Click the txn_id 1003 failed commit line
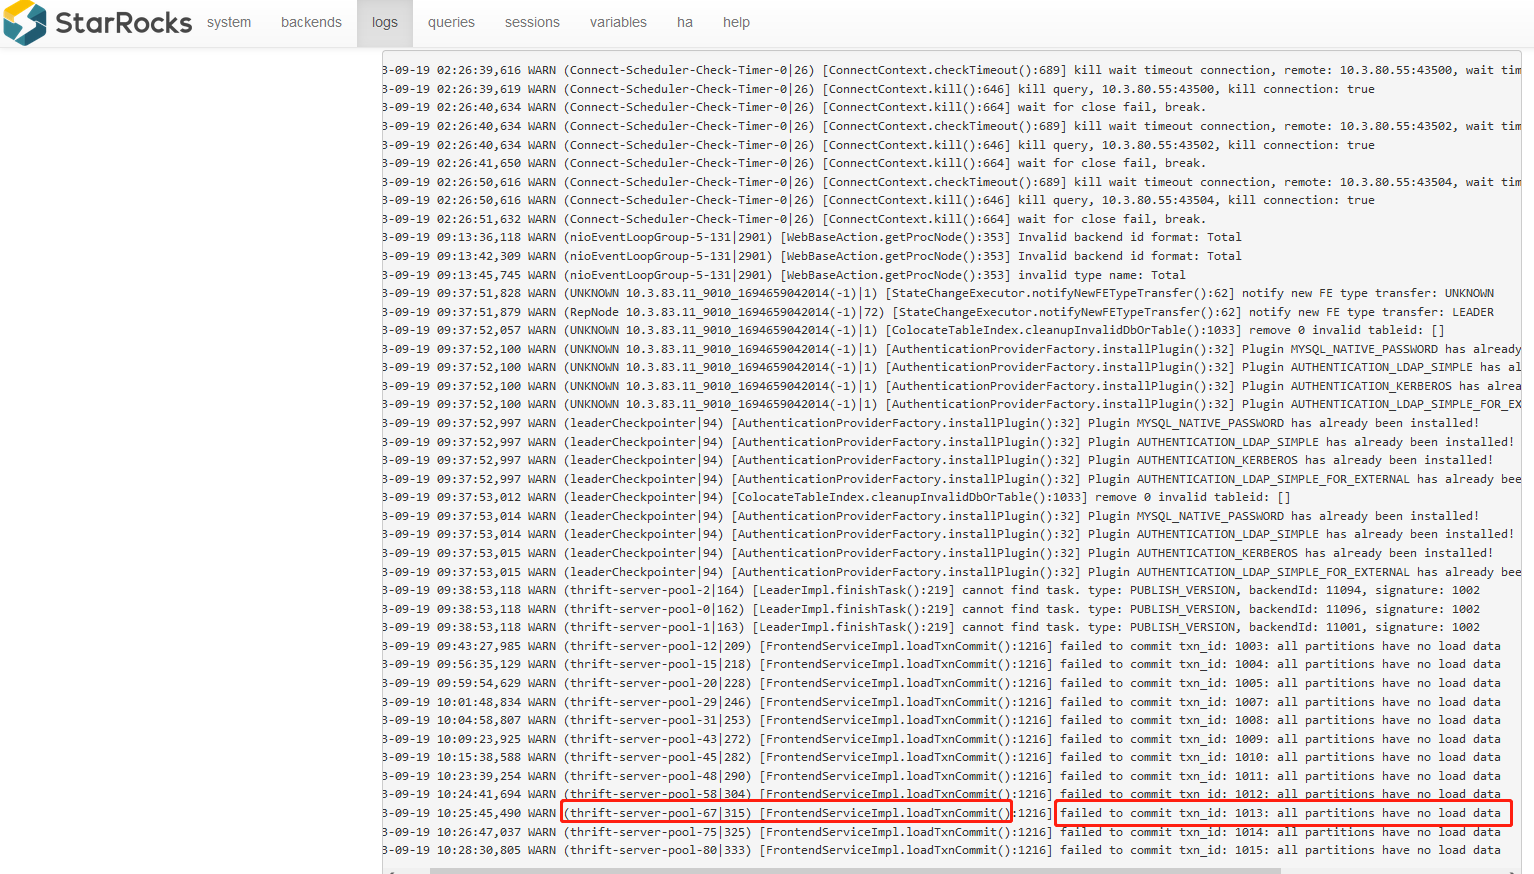 pos(940,646)
